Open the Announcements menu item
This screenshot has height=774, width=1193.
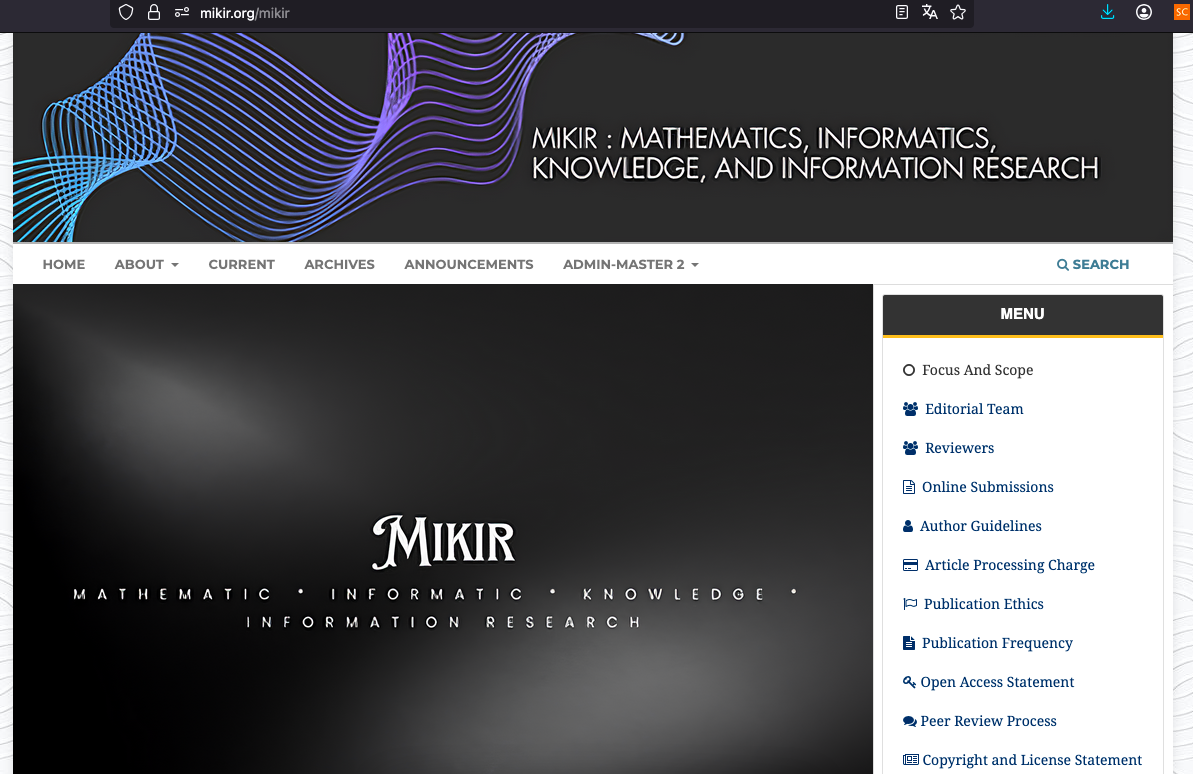[468, 265]
